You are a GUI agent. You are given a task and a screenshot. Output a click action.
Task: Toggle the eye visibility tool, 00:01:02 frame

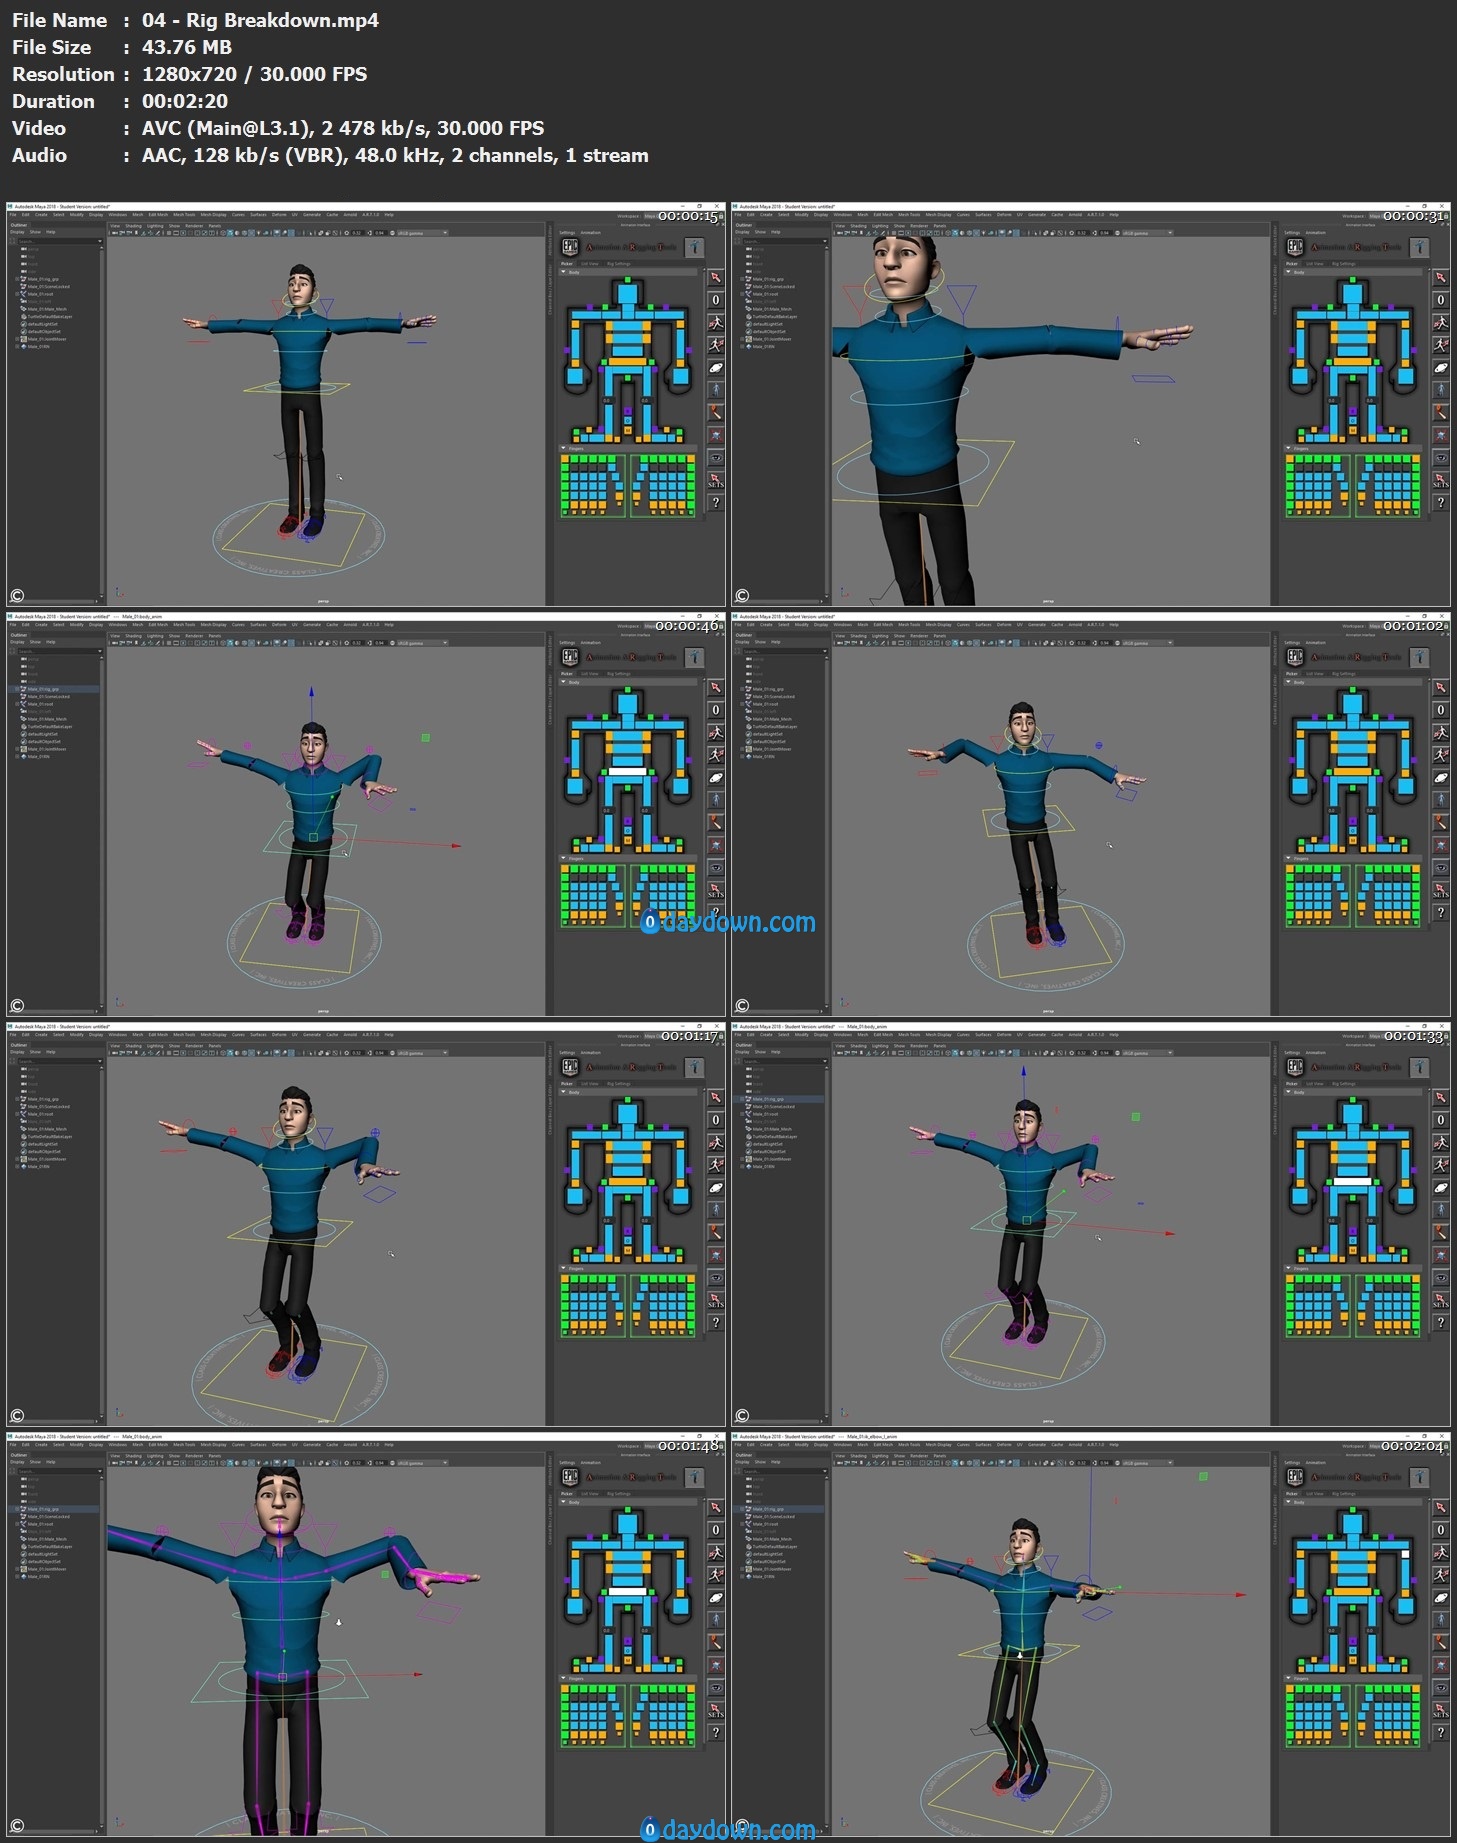tap(1441, 868)
